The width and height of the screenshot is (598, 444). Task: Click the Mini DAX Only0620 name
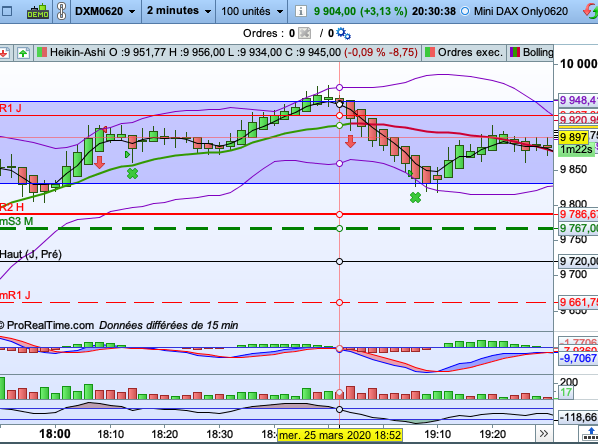coord(521,11)
